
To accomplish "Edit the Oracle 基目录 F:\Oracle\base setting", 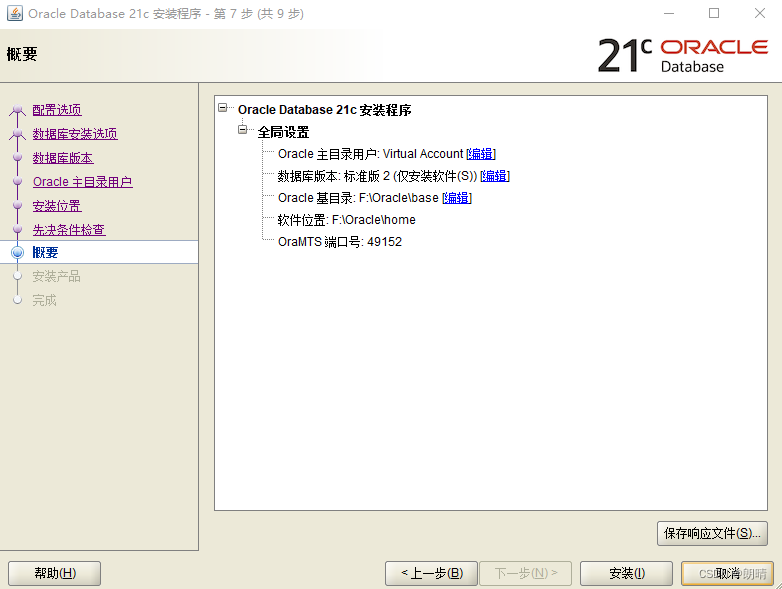I will tap(457, 198).
